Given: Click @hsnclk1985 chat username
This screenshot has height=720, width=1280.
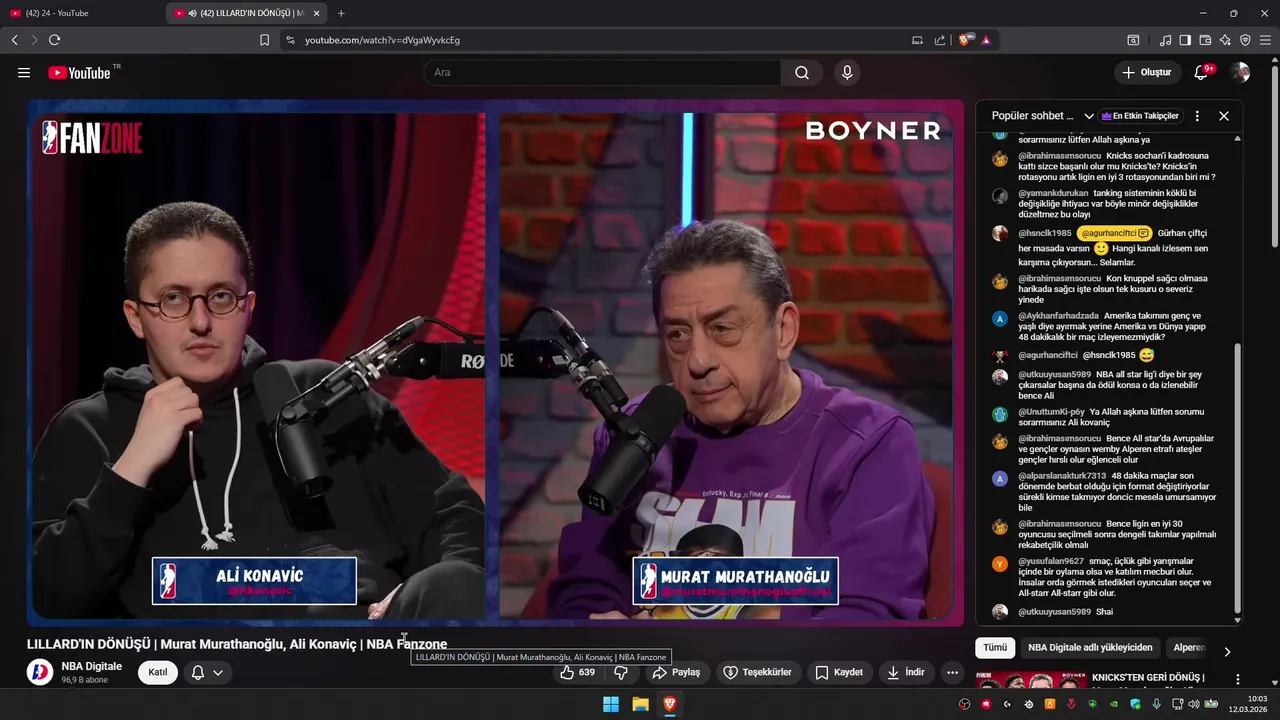Looking at the screenshot, I should point(1044,233).
